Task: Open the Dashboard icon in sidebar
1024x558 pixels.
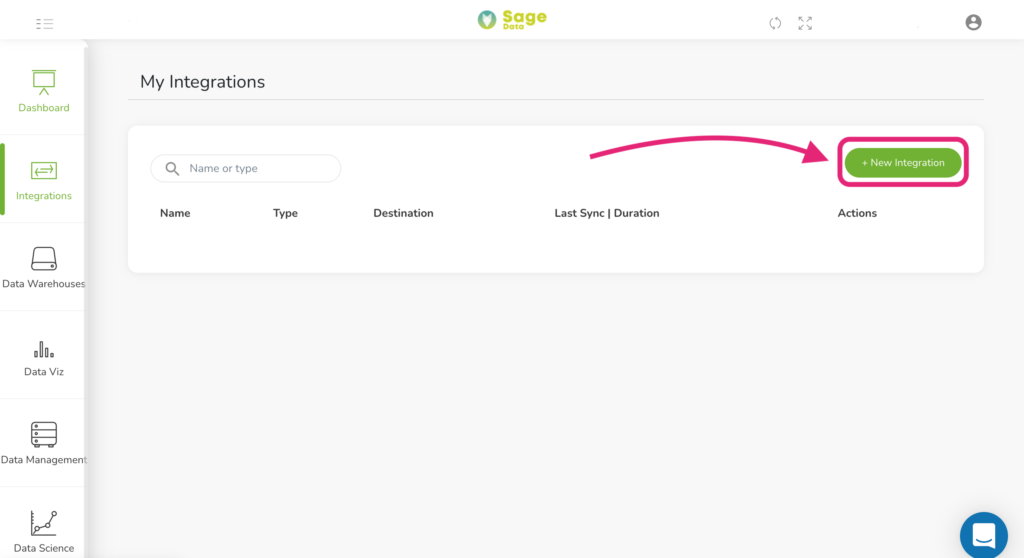Action: 44,83
